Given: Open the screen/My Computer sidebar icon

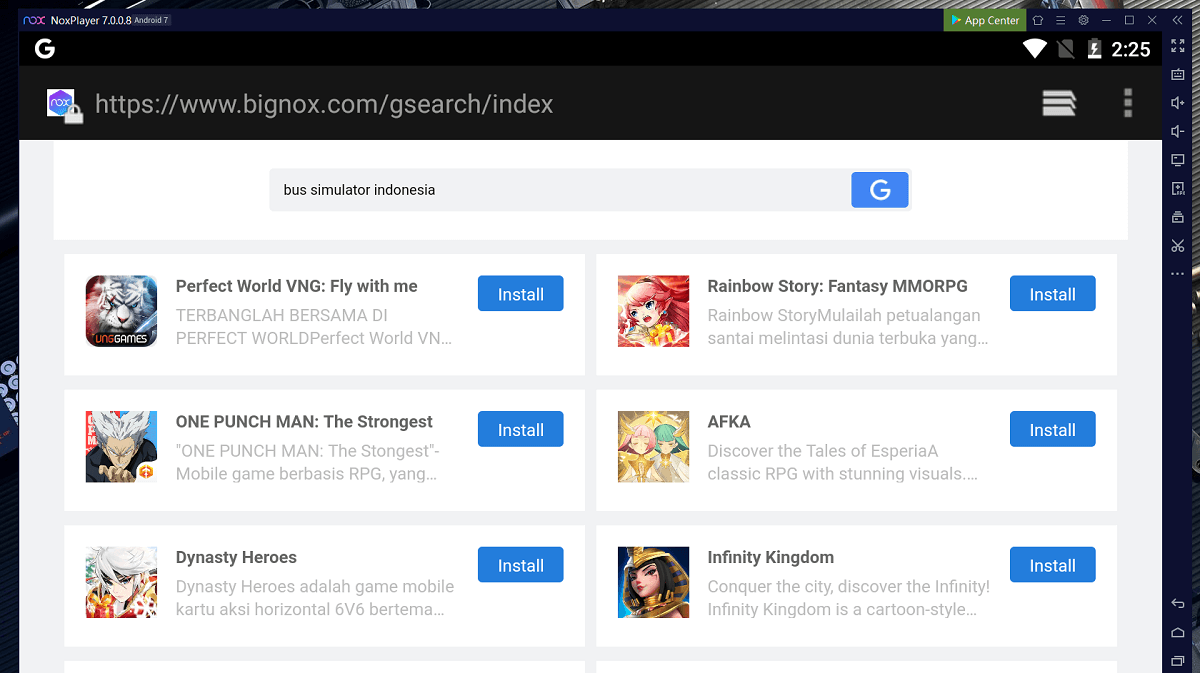Looking at the screenshot, I should [1177, 160].
